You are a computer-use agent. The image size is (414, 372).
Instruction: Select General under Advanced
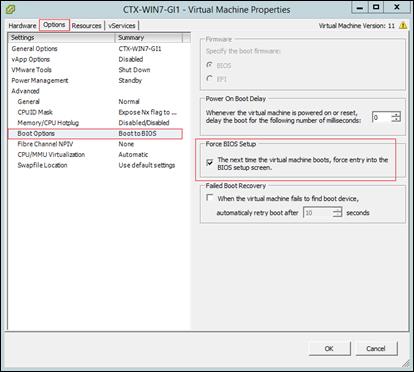(28, 102)
